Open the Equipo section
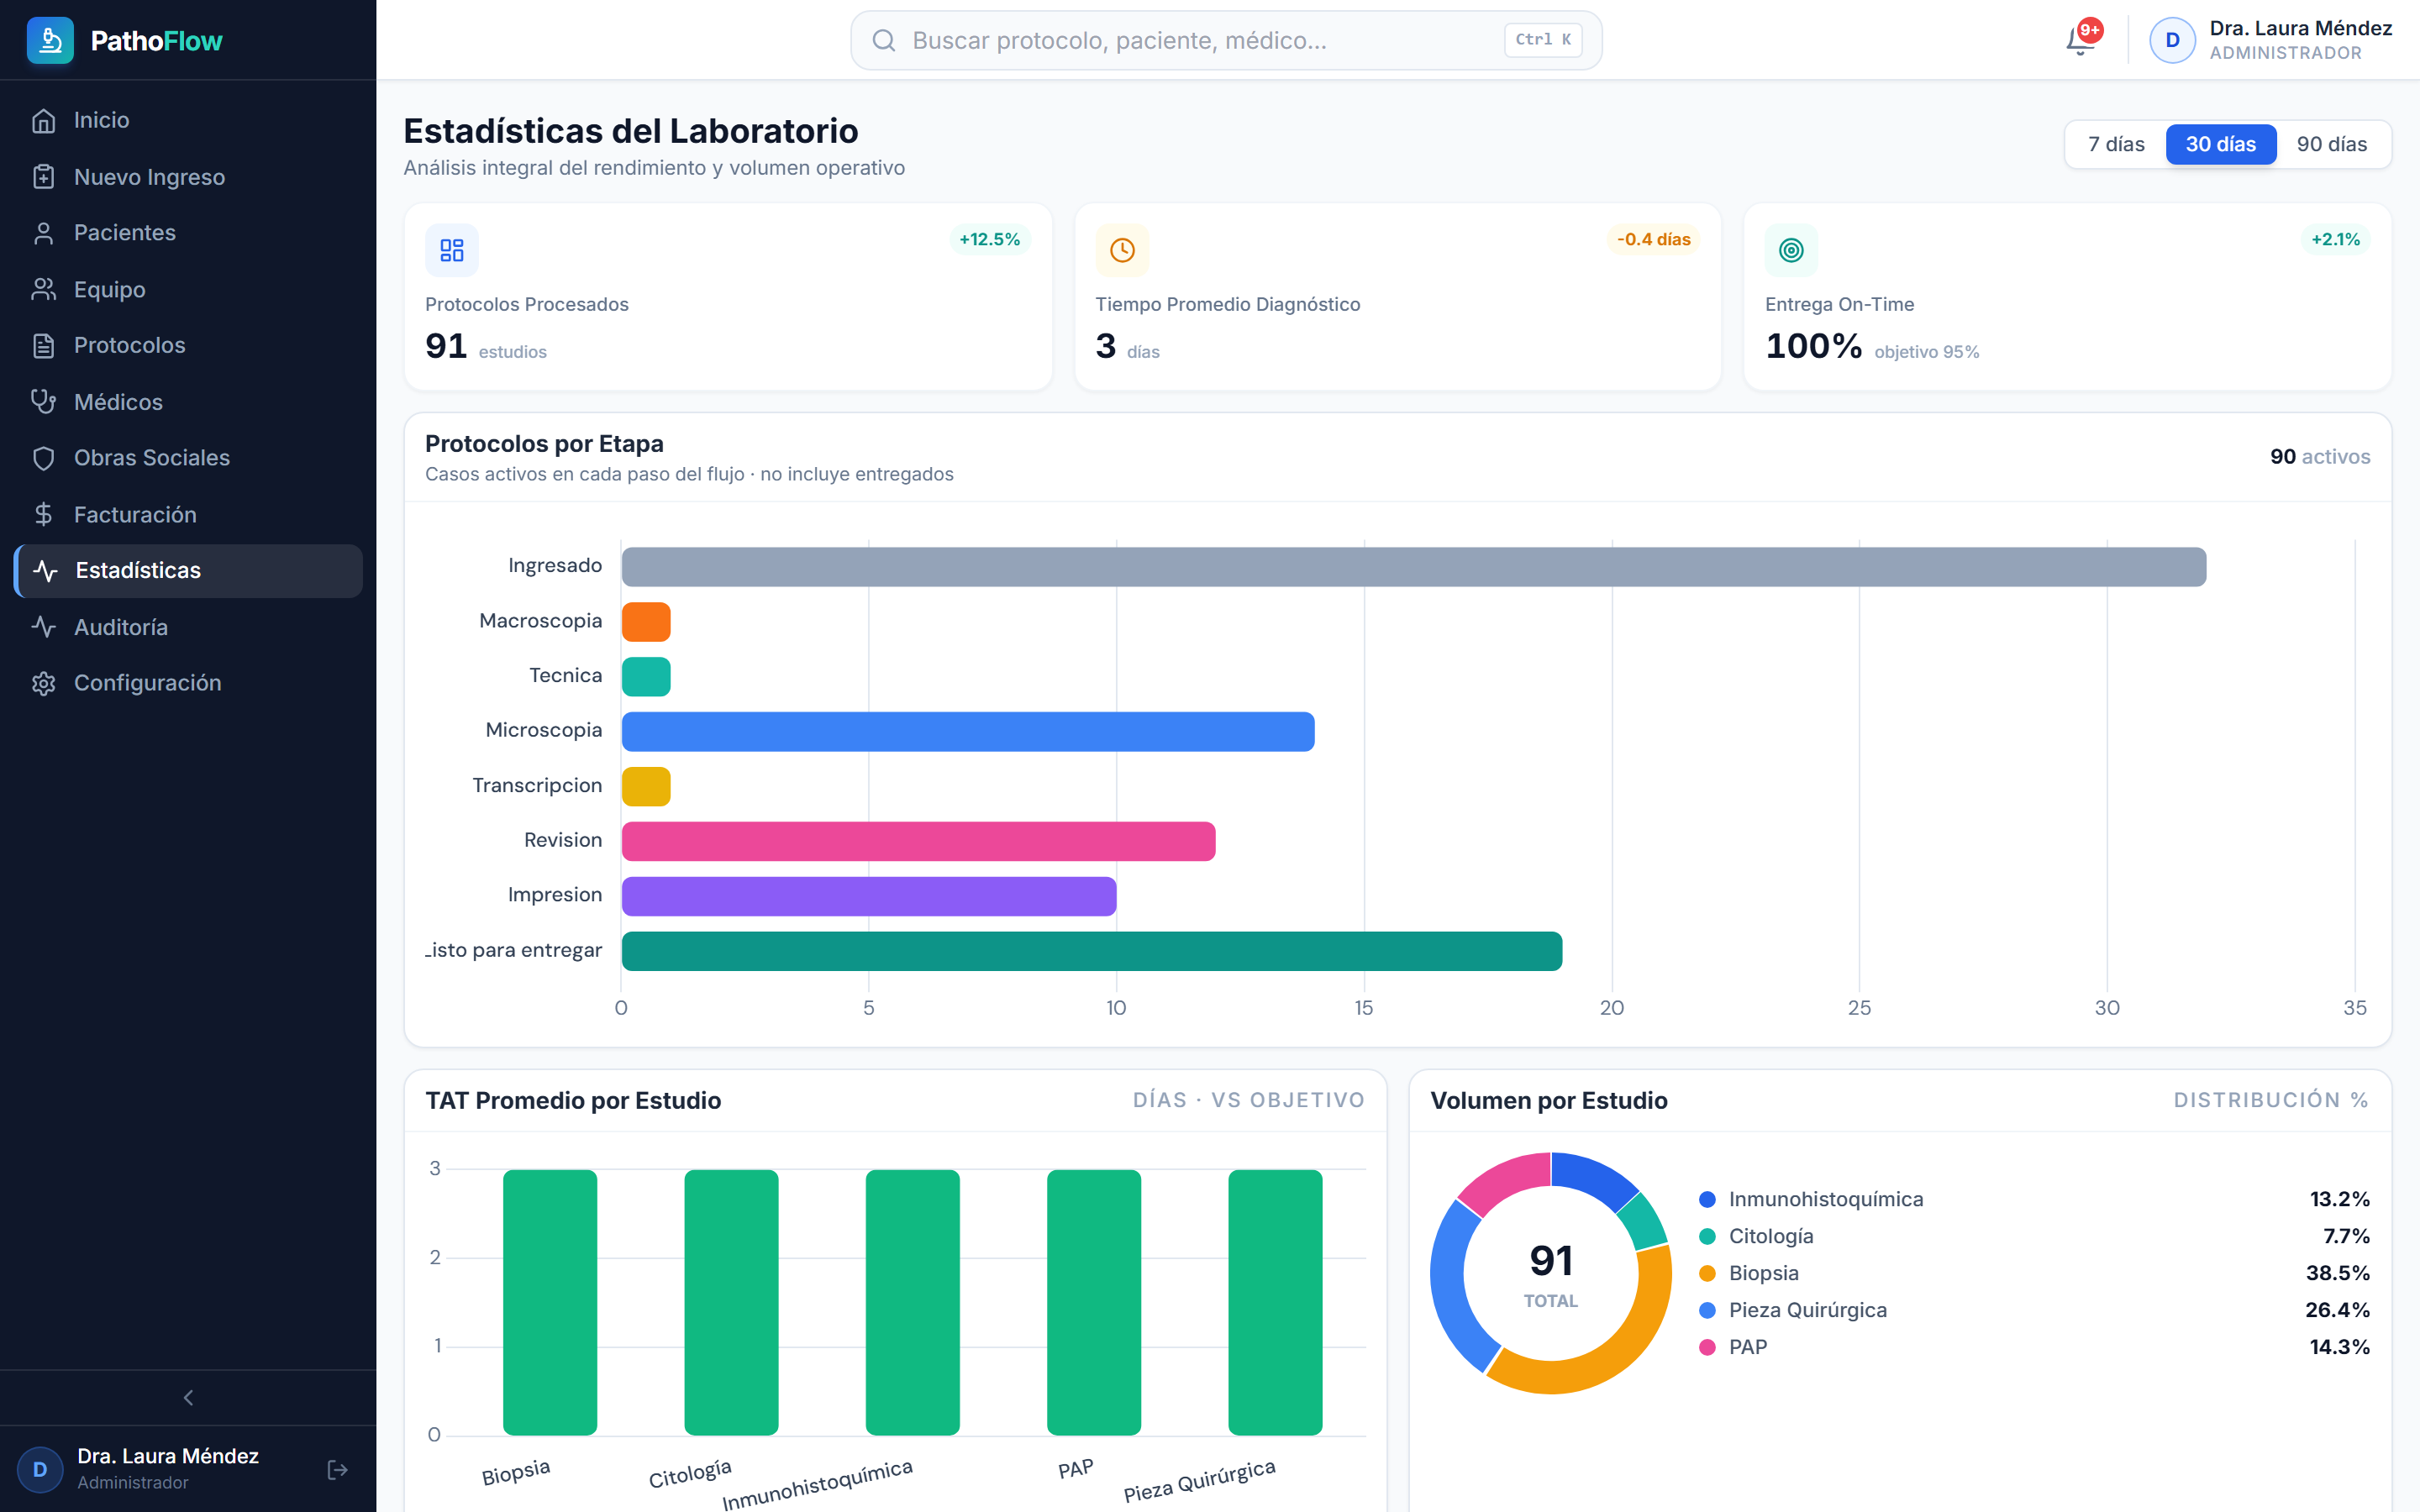 click(188, 289)
